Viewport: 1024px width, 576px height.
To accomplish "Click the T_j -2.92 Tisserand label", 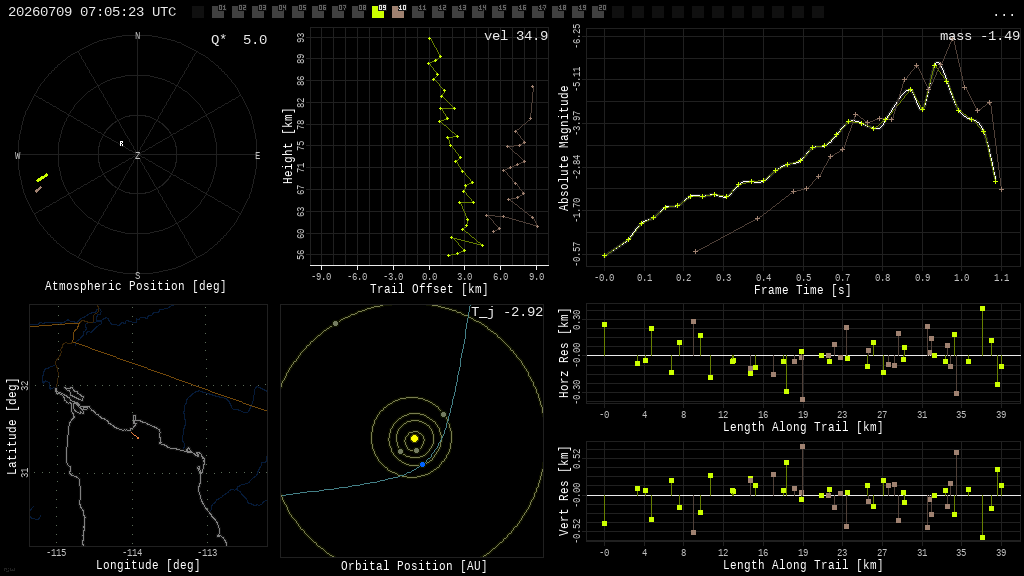I will coord(507,312).
